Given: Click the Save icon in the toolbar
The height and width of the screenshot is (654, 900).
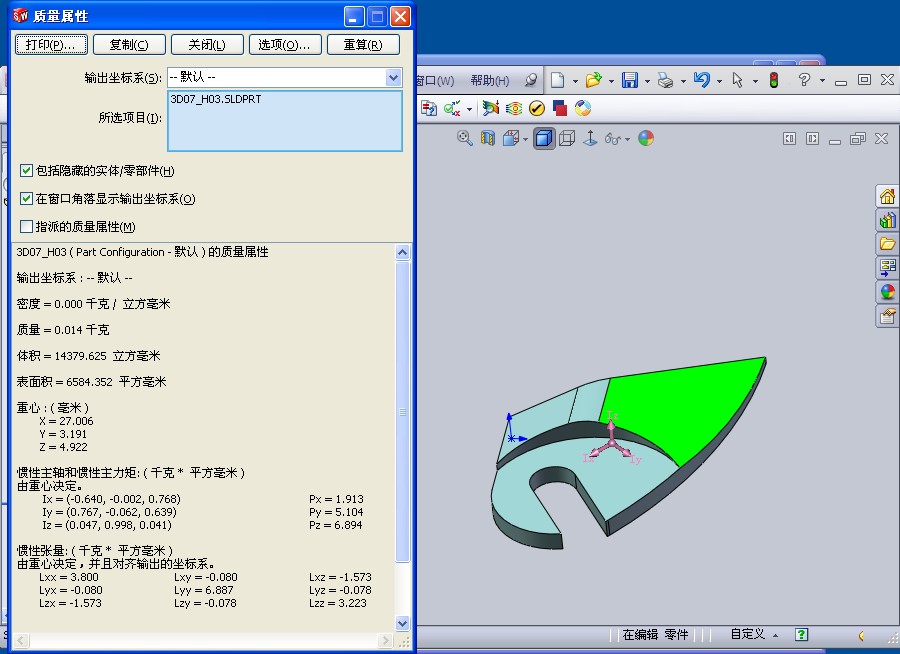Looking at the screenshot, I should point(630,81).
